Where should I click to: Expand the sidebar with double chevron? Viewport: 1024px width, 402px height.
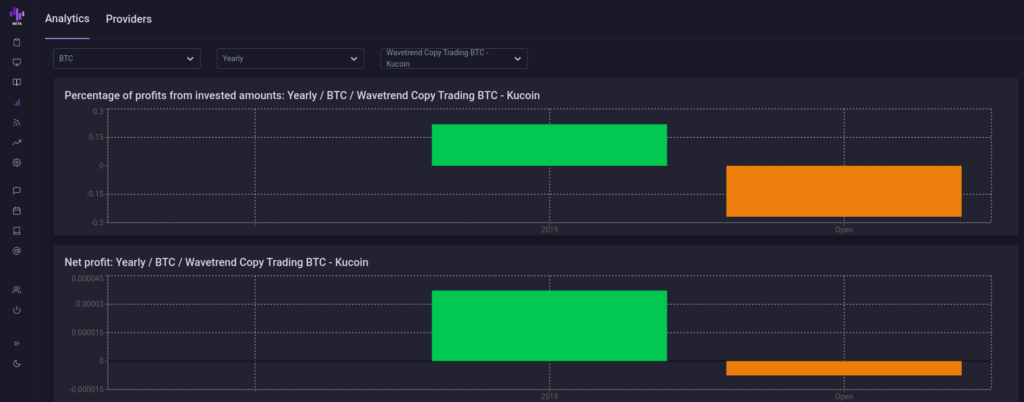point(16,343)
